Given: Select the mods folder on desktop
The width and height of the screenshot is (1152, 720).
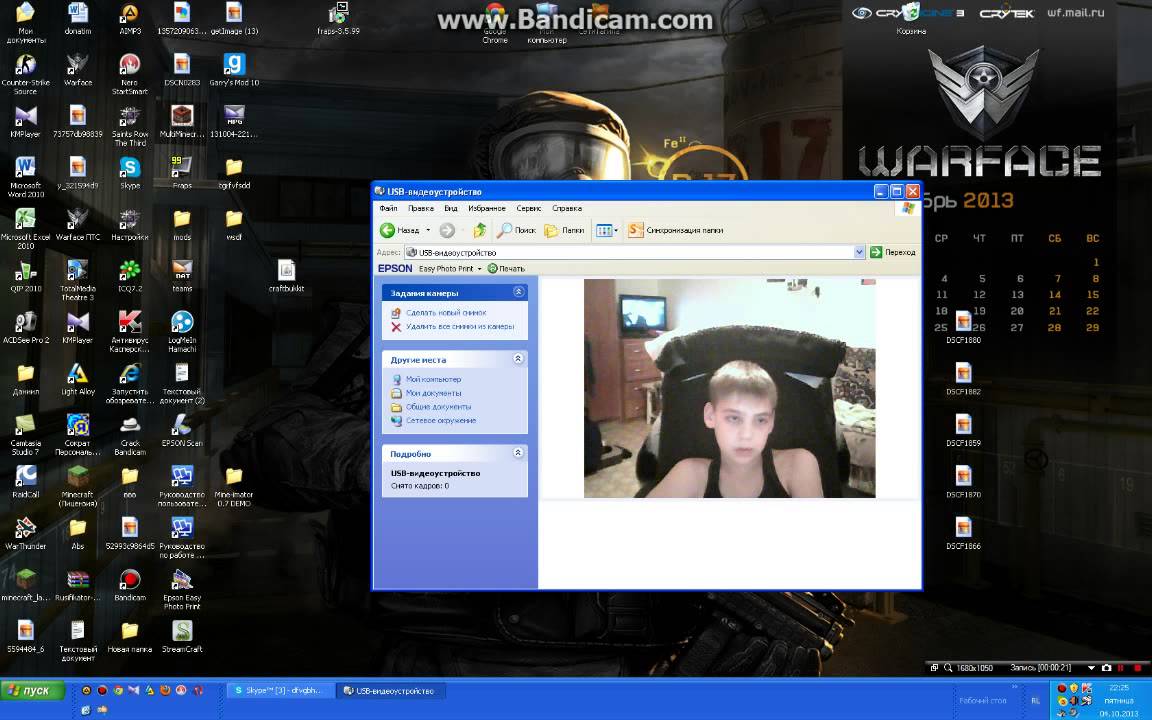Looking at the screenshot, I should [182, 225].
